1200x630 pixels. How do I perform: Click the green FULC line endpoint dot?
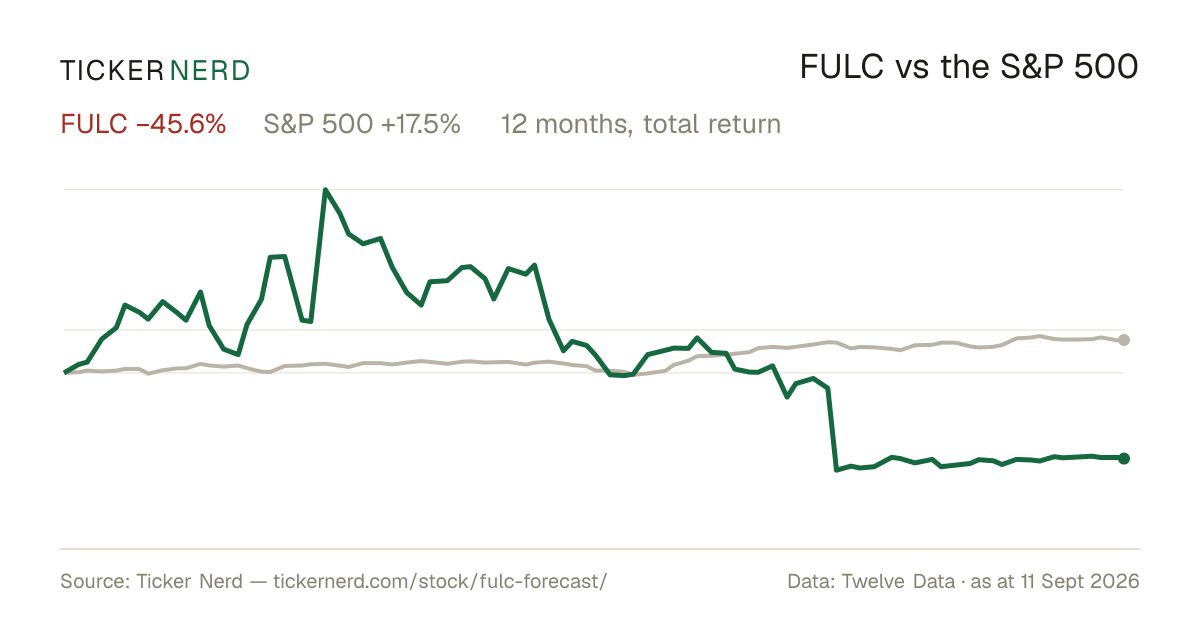point(1124,458)
